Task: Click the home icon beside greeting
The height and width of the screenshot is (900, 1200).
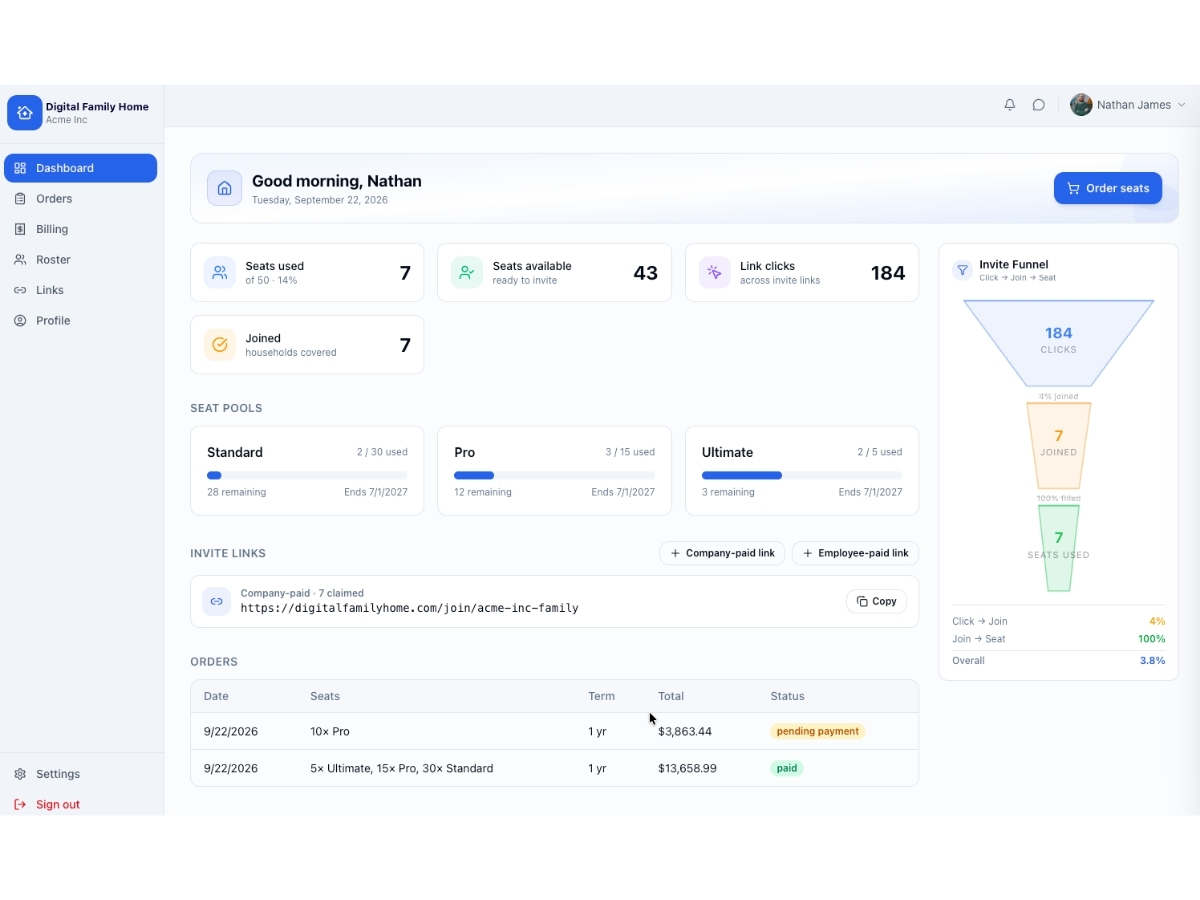Action: [224, 188]
